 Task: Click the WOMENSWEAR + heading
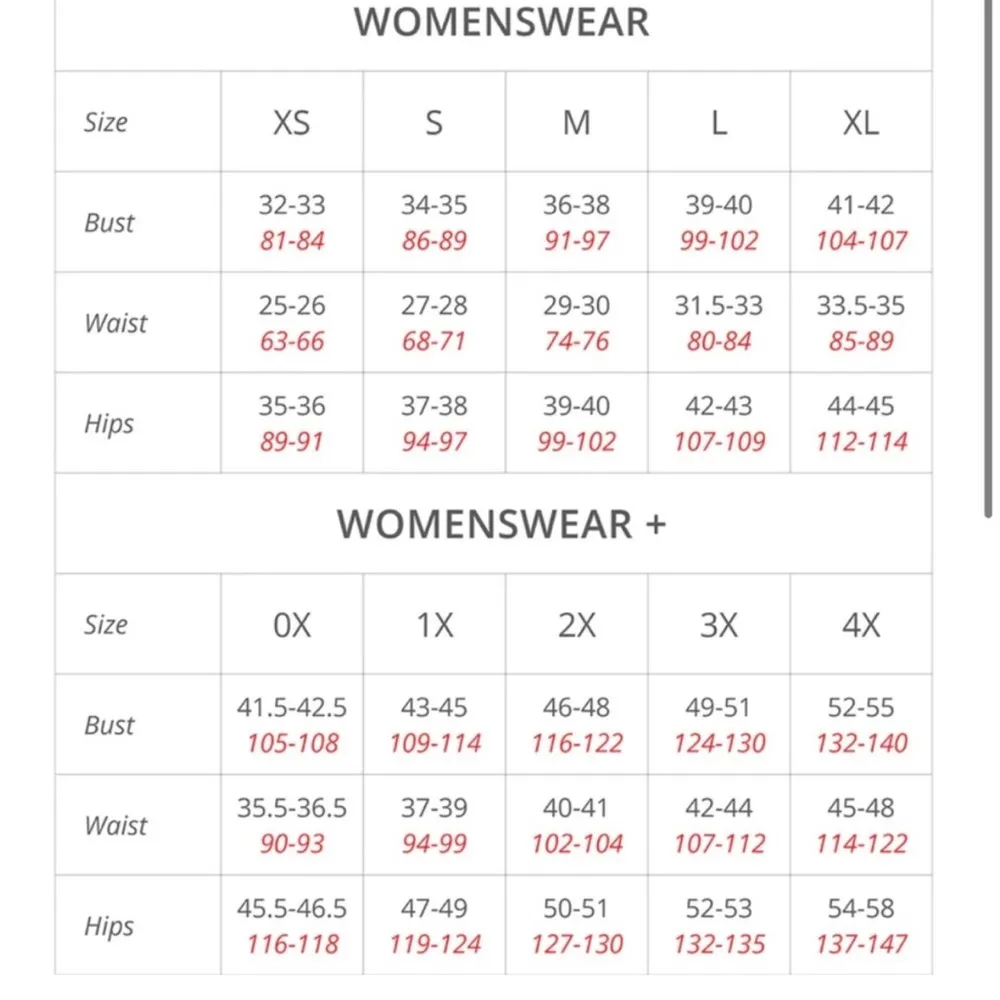click(501, 524)
